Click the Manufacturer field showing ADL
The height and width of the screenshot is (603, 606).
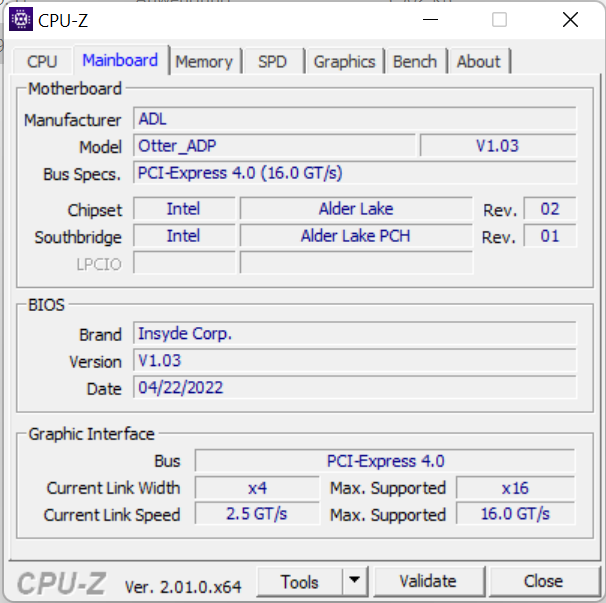[x=354, y=119]
